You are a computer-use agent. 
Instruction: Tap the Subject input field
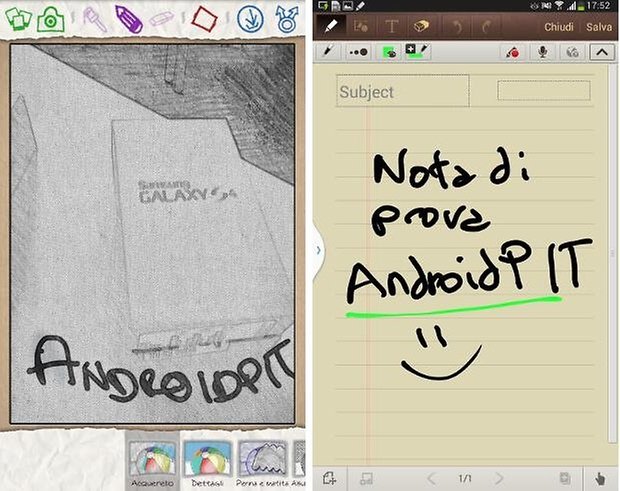tap(403, 91)
